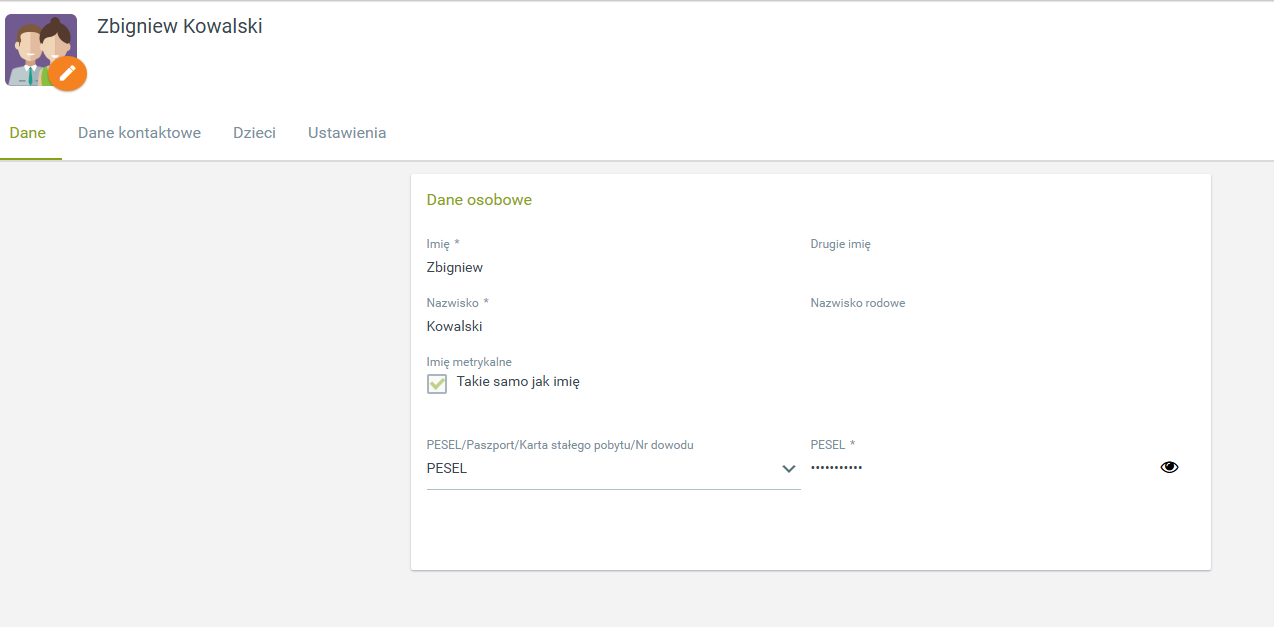
Task: Open the Ustawienia tab
Action: [x=347, y=133]
